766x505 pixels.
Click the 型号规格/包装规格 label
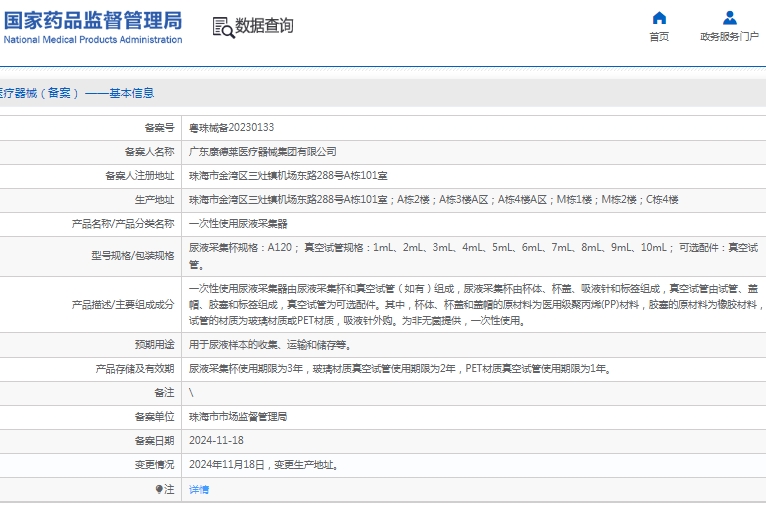tap(132, 255)
